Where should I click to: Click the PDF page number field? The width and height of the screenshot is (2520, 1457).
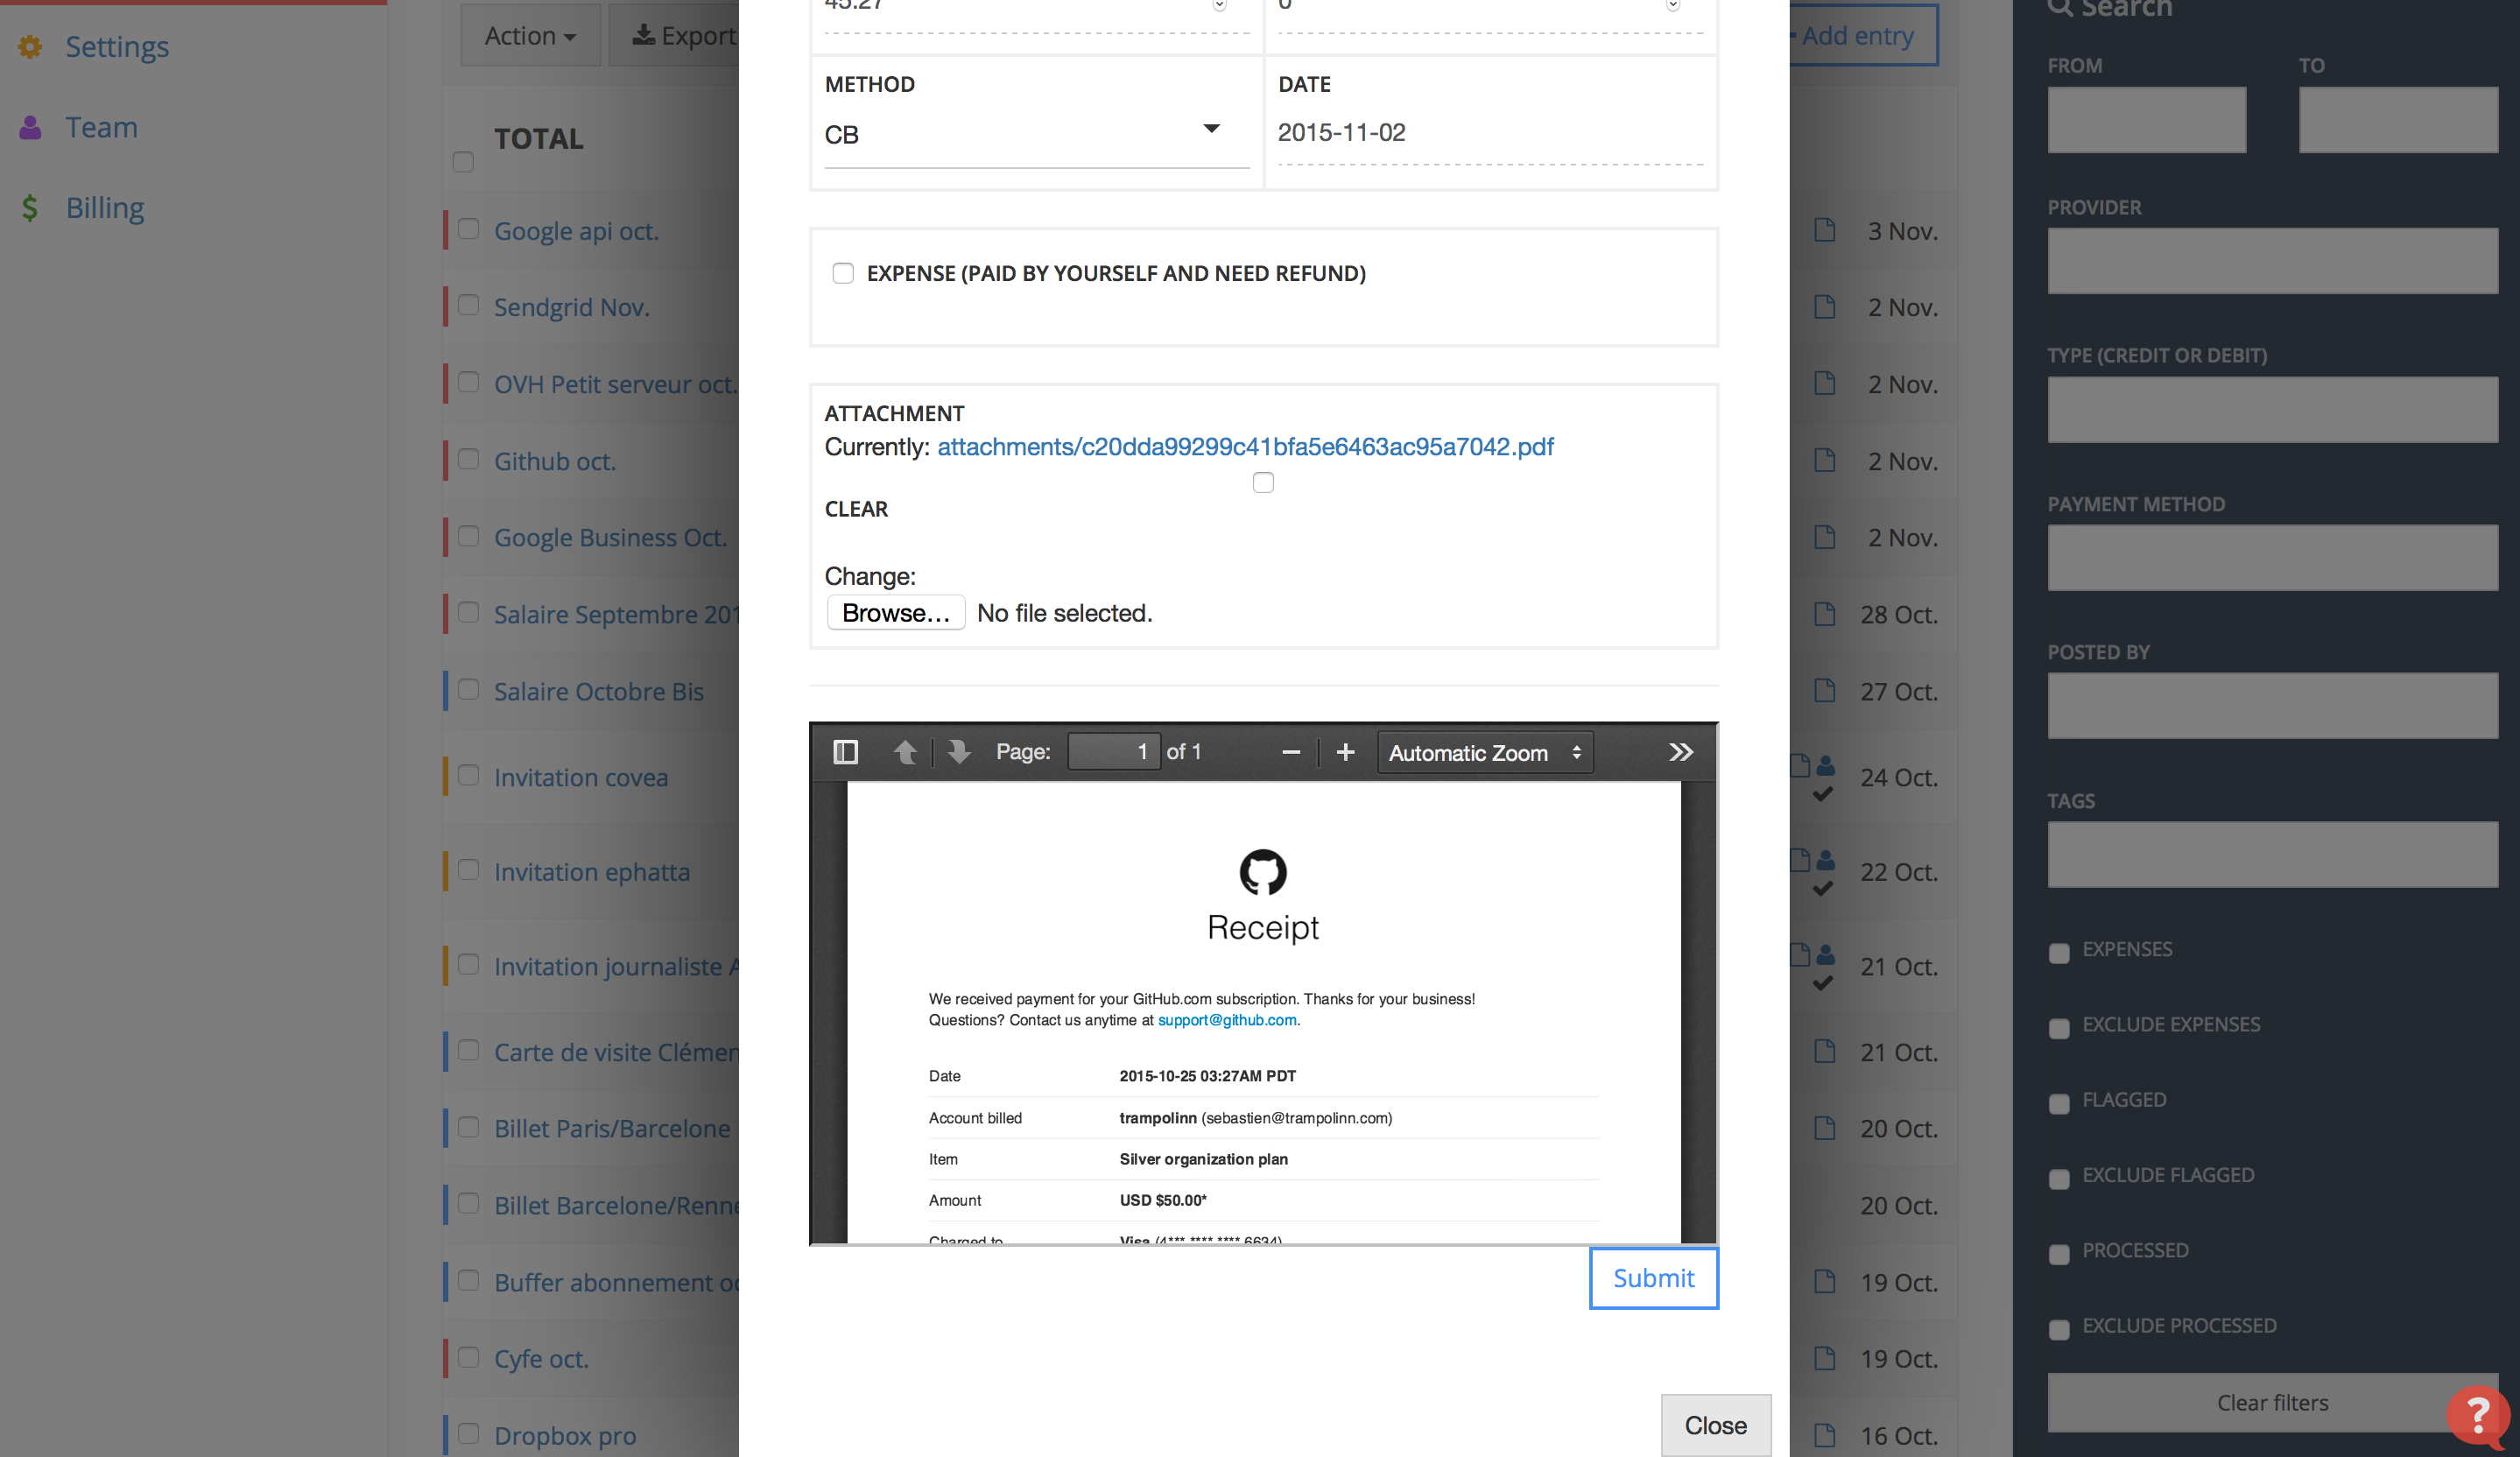coord(1113,752)
